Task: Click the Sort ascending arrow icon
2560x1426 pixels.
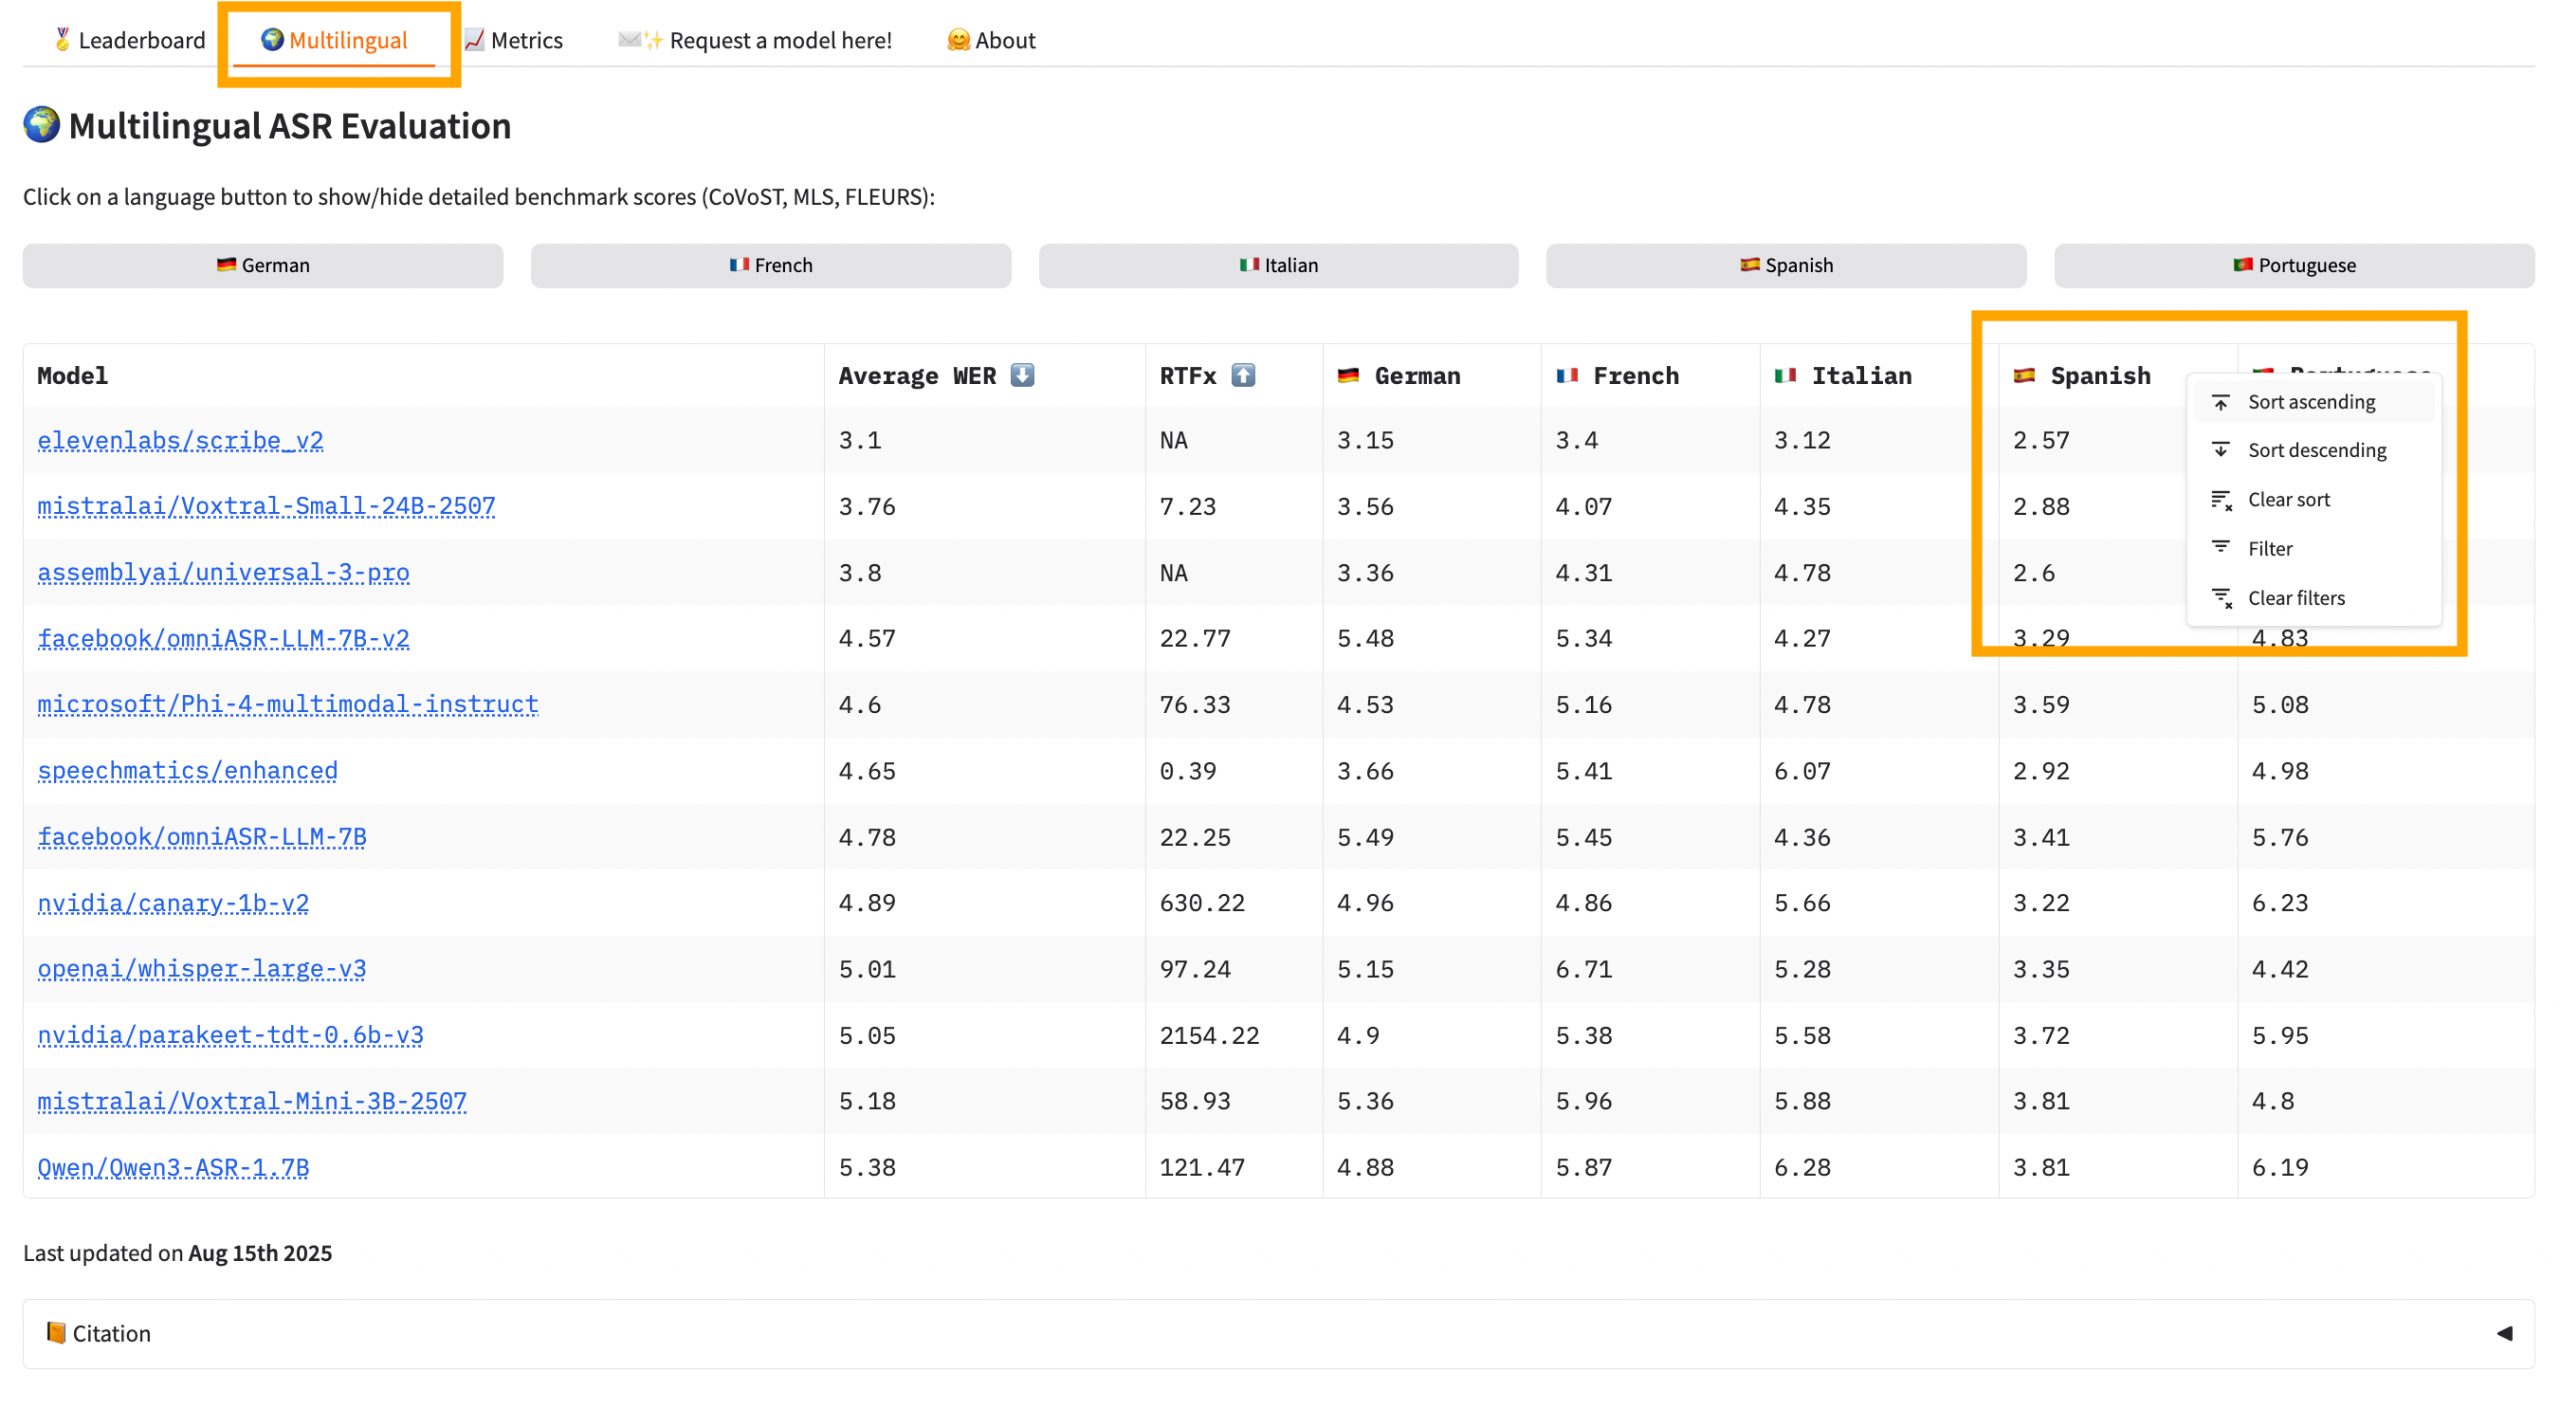Action: pyautogui.click(x=2220, y=402)
